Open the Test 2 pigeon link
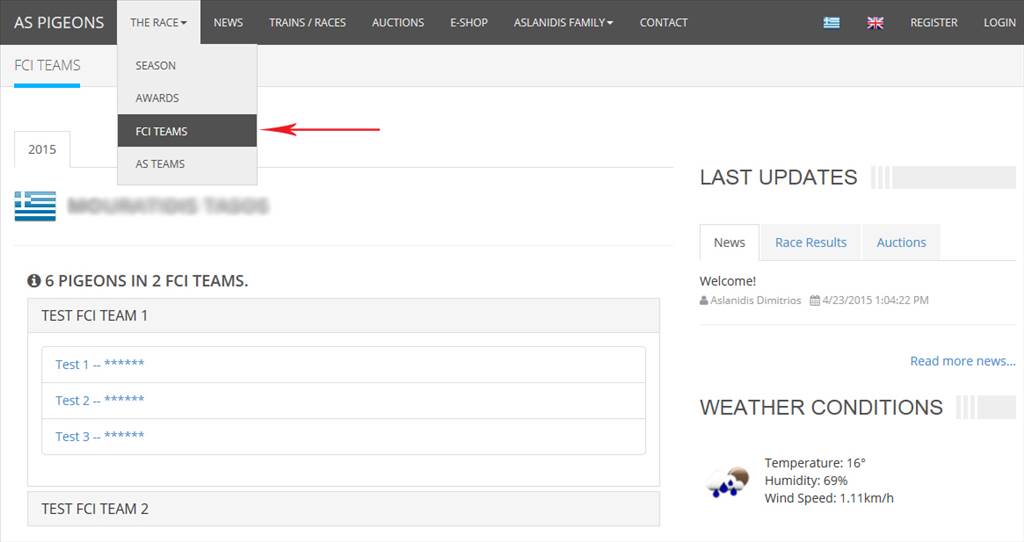 click(99, 400)
